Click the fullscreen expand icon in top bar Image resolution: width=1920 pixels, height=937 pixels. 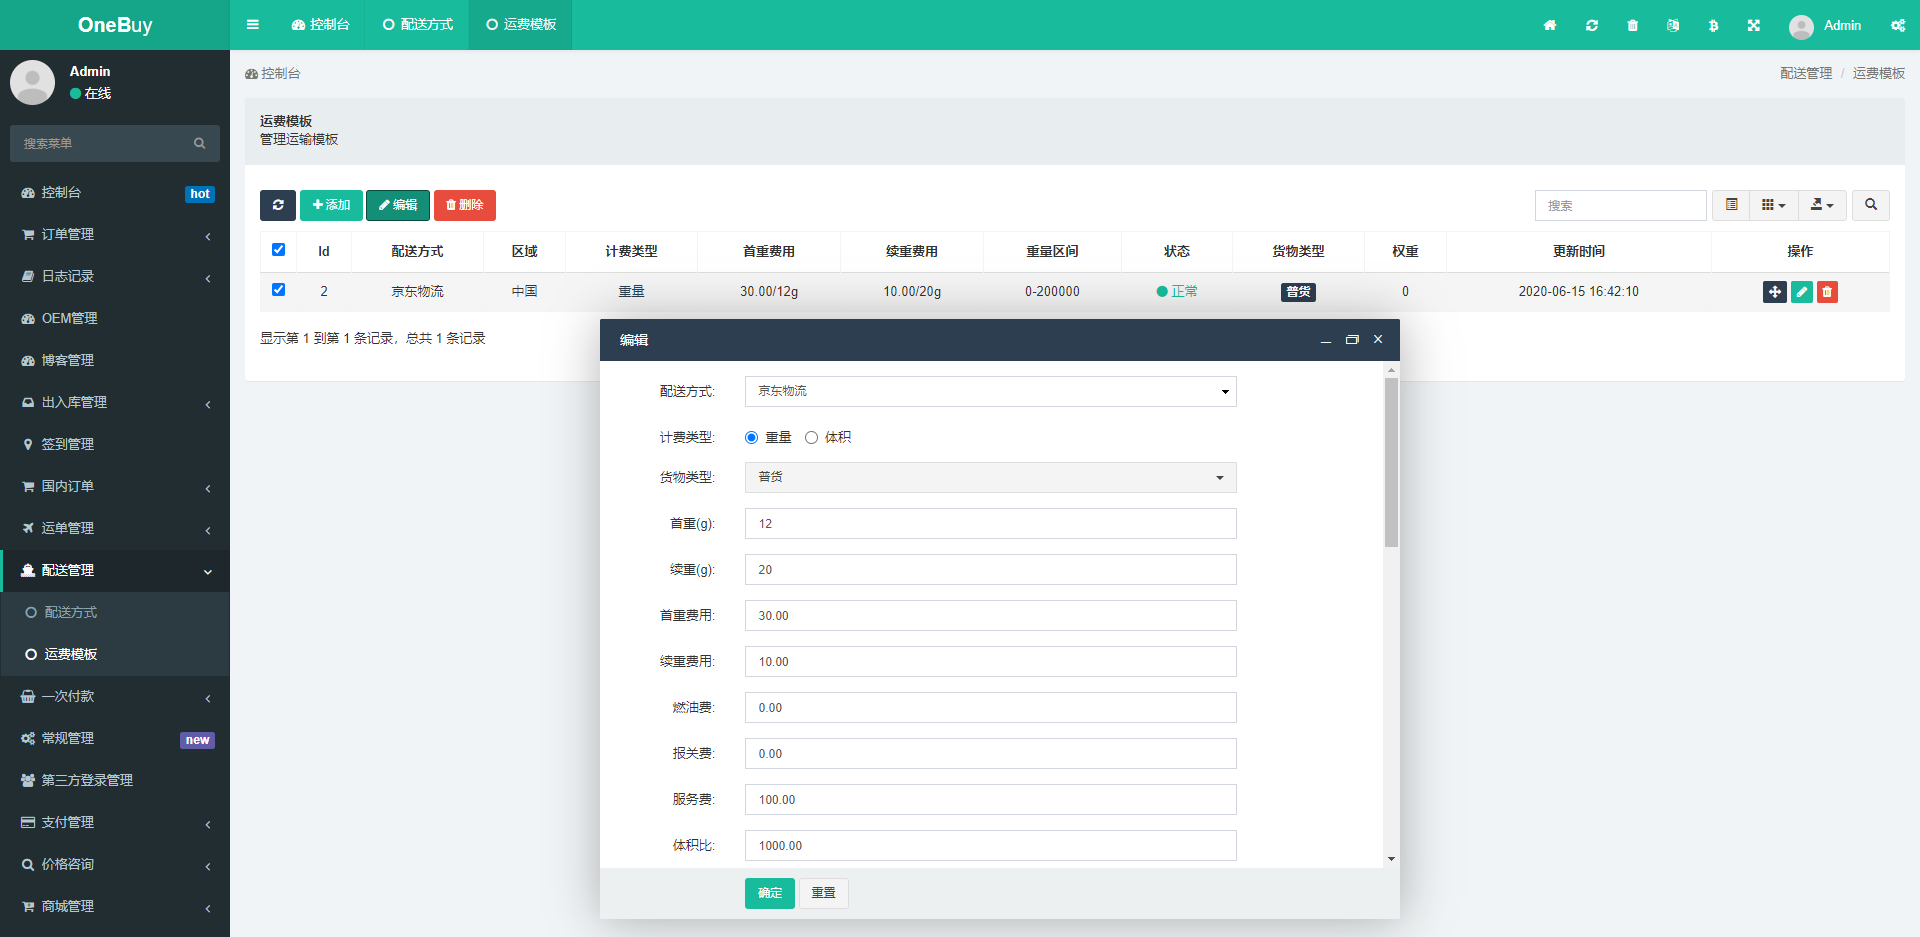[x=1754, y=25]
